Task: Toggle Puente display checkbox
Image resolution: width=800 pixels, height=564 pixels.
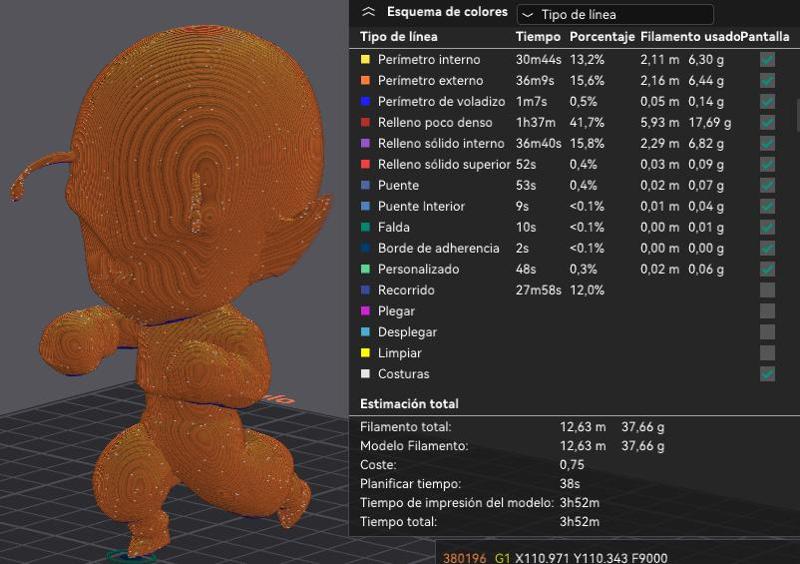Action: tap(767, 185)
